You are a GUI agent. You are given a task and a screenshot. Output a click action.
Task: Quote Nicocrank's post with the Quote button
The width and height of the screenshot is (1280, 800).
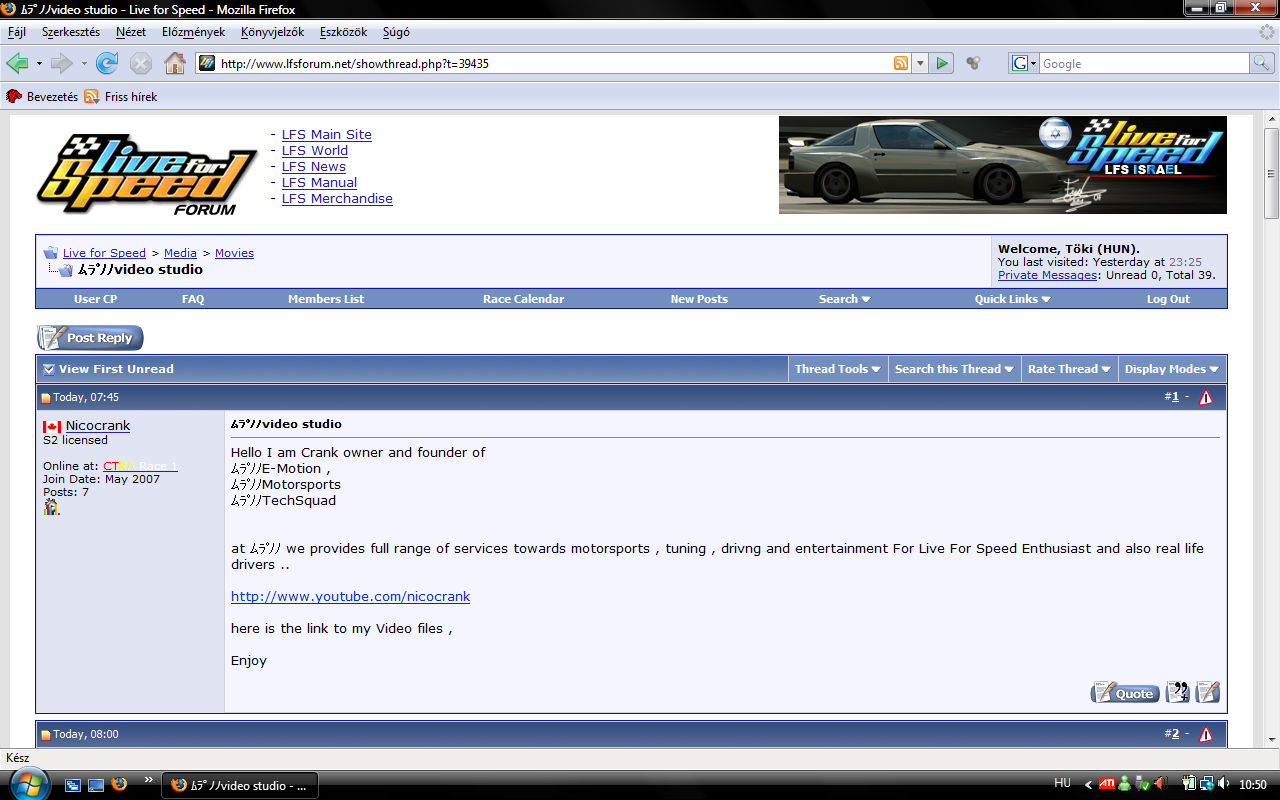1125,692
